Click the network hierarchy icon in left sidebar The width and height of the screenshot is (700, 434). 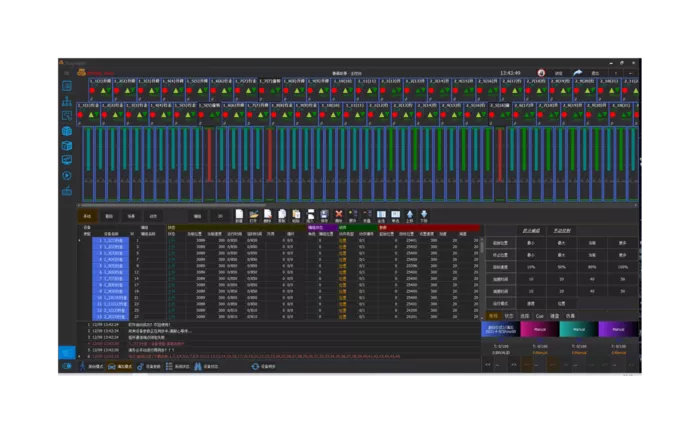tap(67, 101)
